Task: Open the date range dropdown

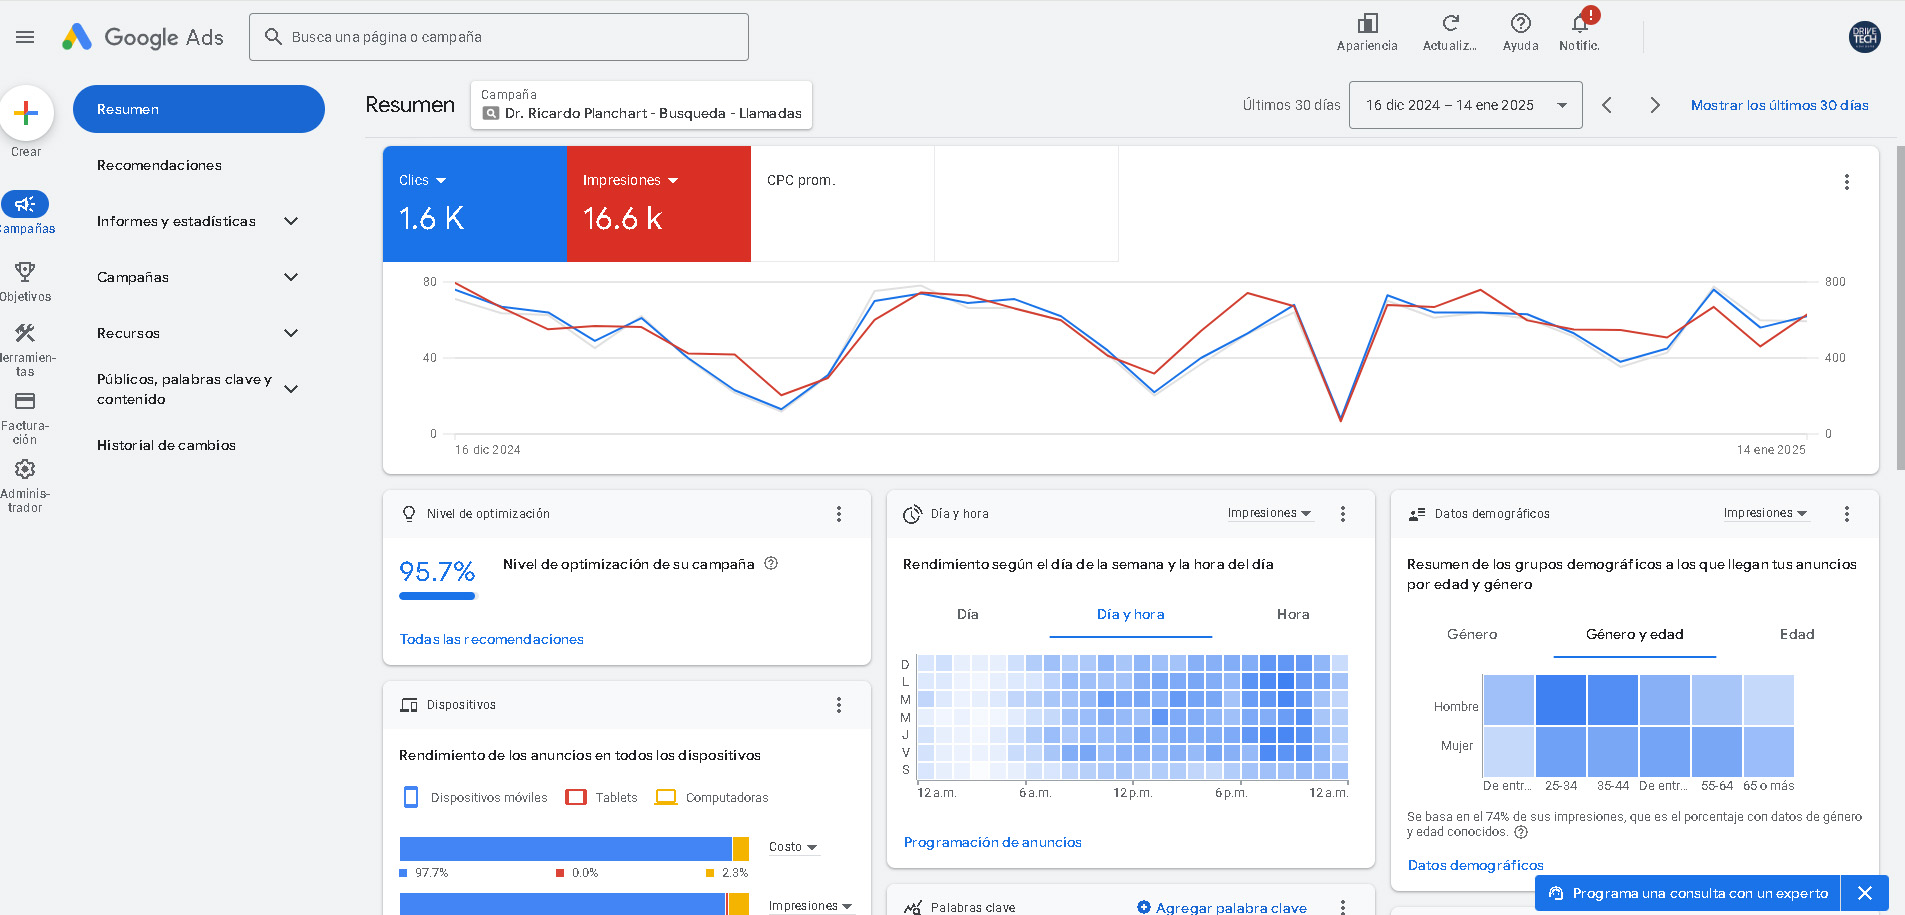Action: point(1465,105)
